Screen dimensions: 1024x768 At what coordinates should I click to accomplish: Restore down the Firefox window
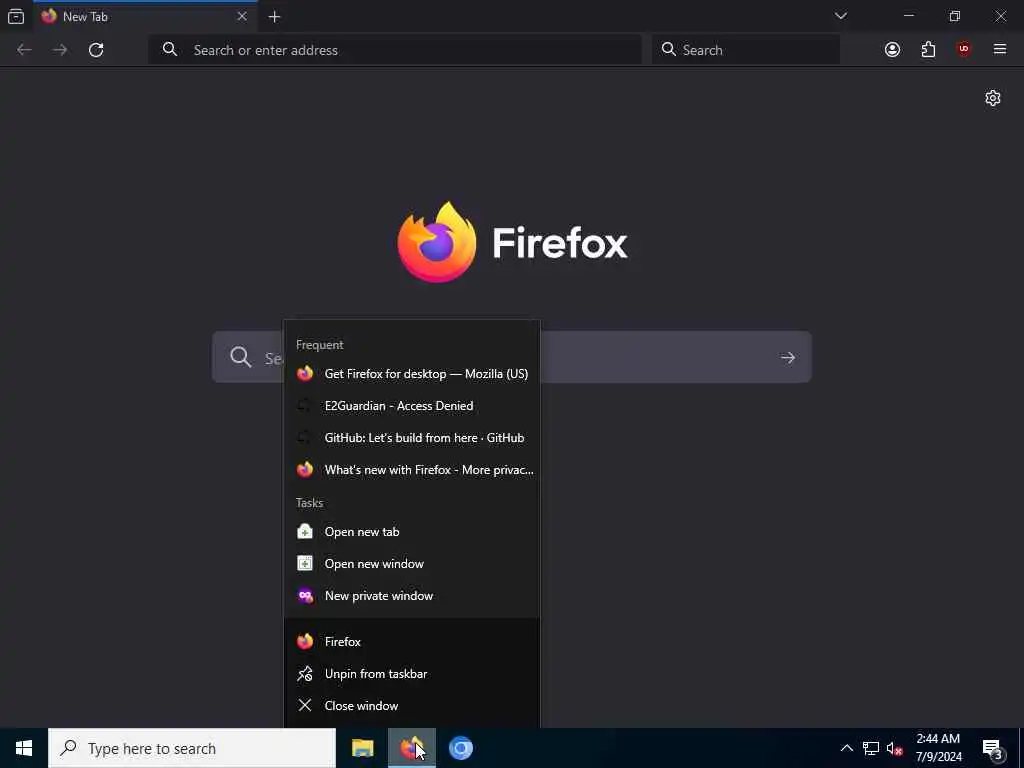955,16
